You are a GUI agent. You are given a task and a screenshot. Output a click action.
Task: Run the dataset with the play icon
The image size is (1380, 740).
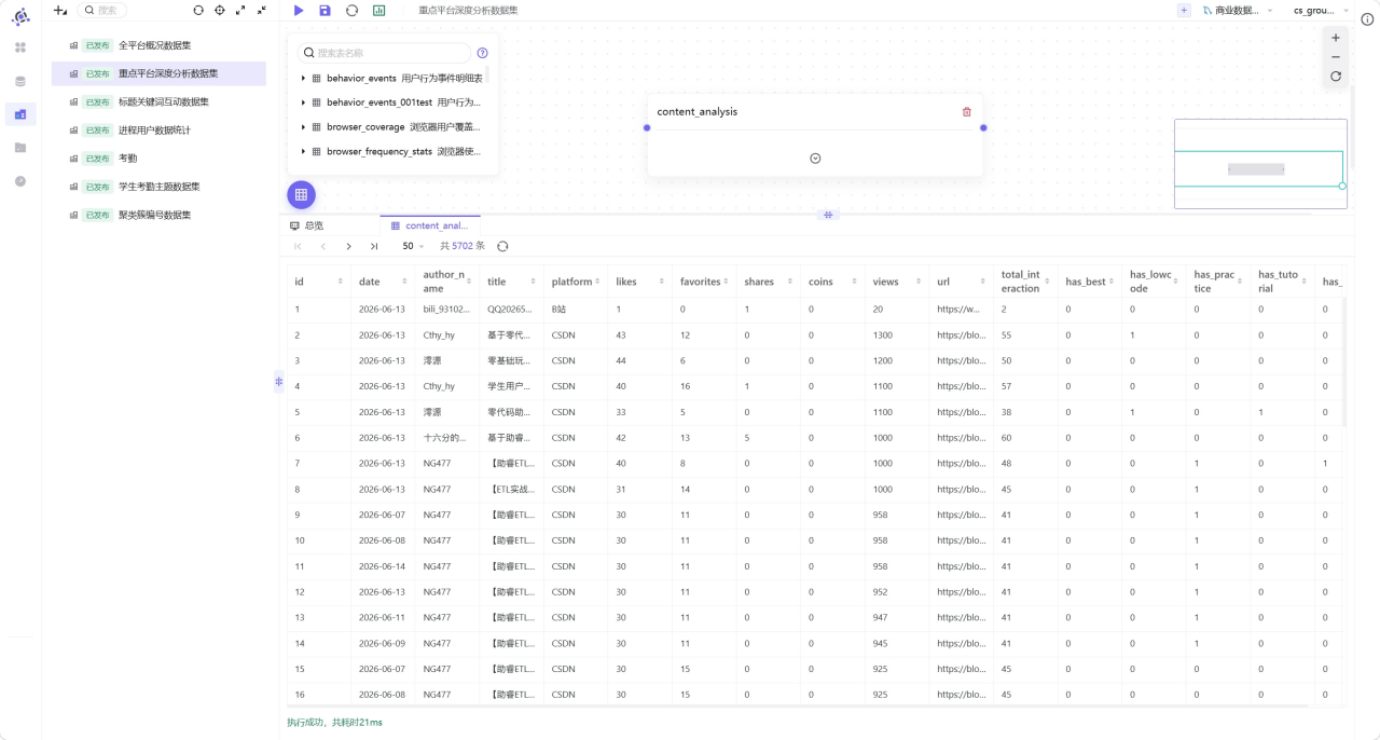[298, 10]
